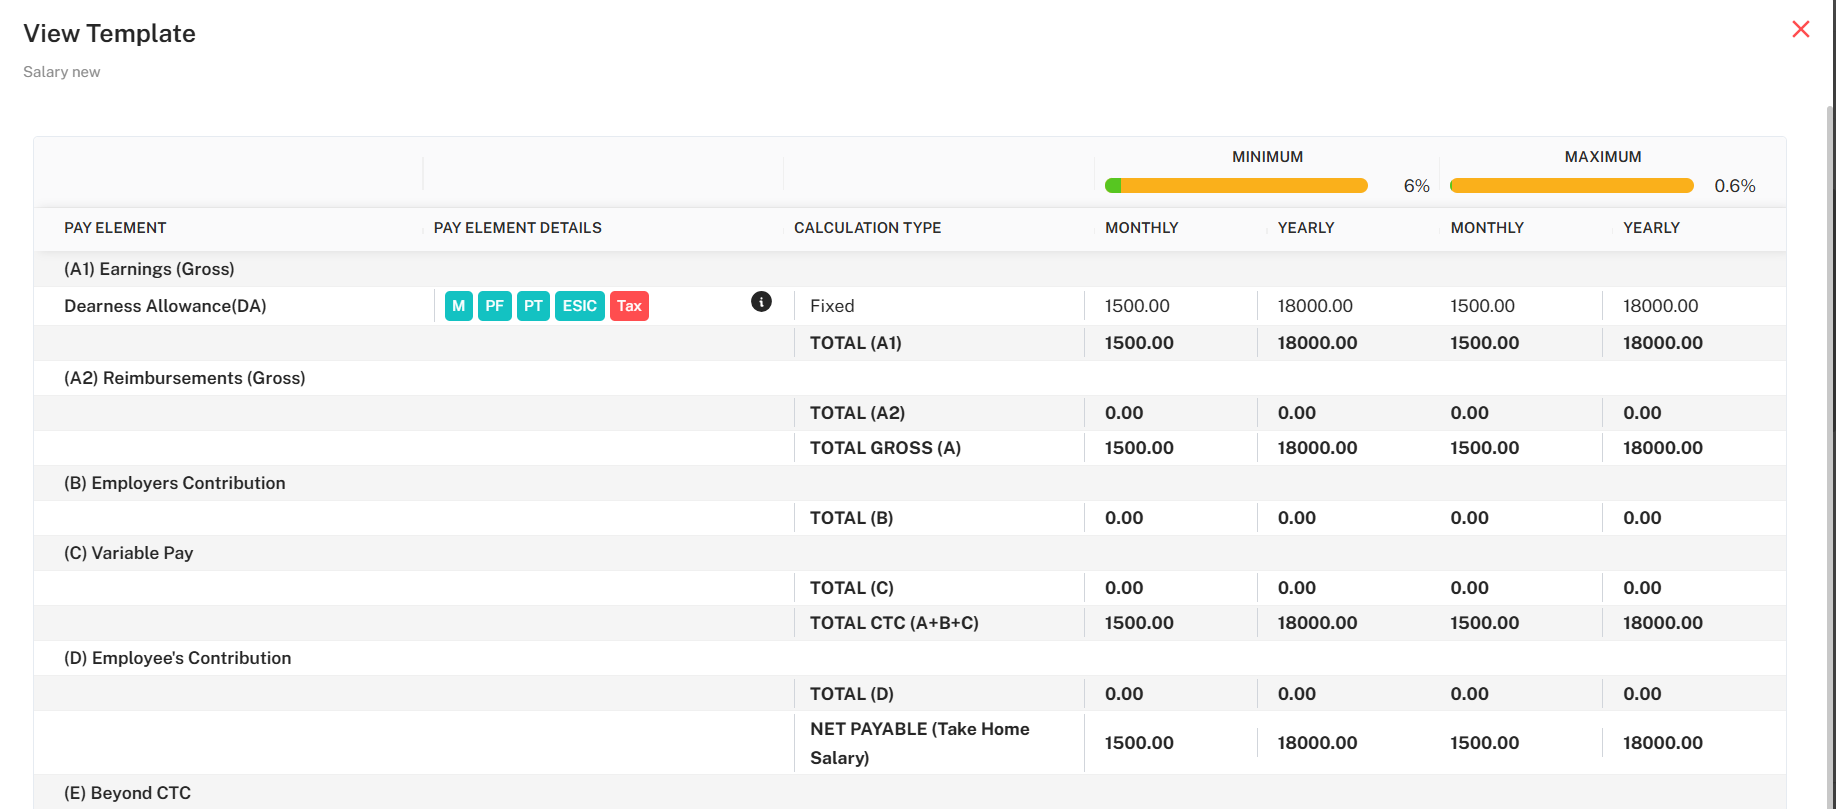The height and width of the screenshot is (809, 1836).
Task: Click the M badge on Dearness Allowance
Action: (x=458, y=306)
